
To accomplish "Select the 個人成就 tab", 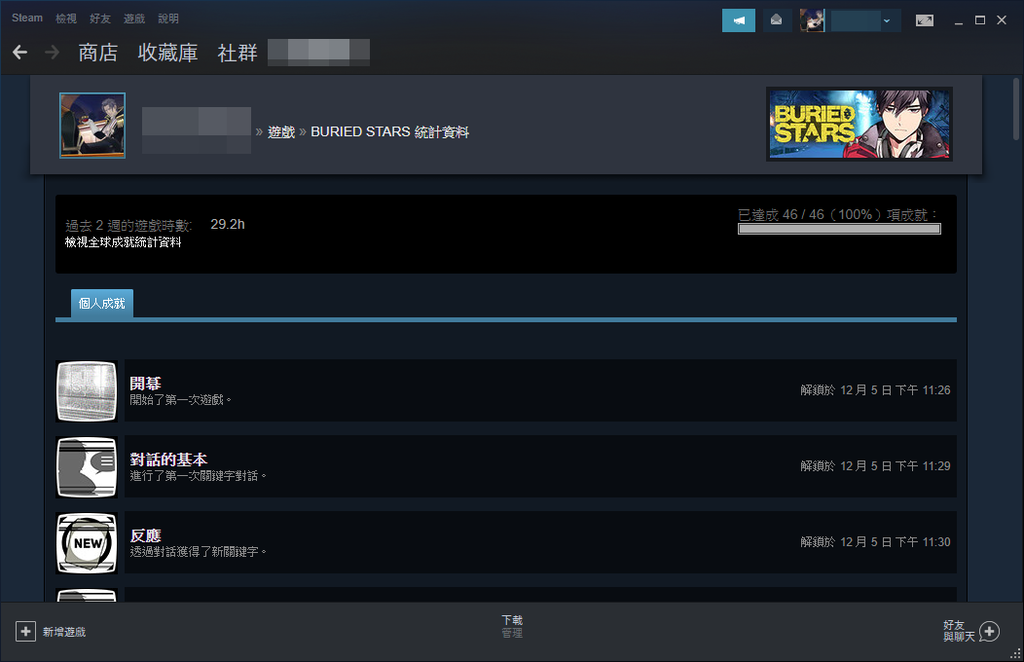I will (102, 304).
